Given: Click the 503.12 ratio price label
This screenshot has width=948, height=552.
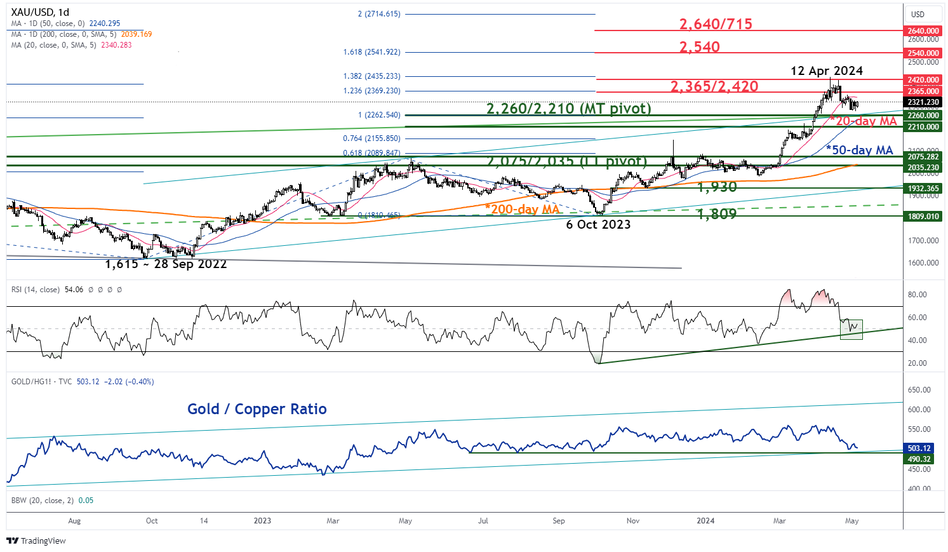Looking at the screenshot, I should coord(918,447).
